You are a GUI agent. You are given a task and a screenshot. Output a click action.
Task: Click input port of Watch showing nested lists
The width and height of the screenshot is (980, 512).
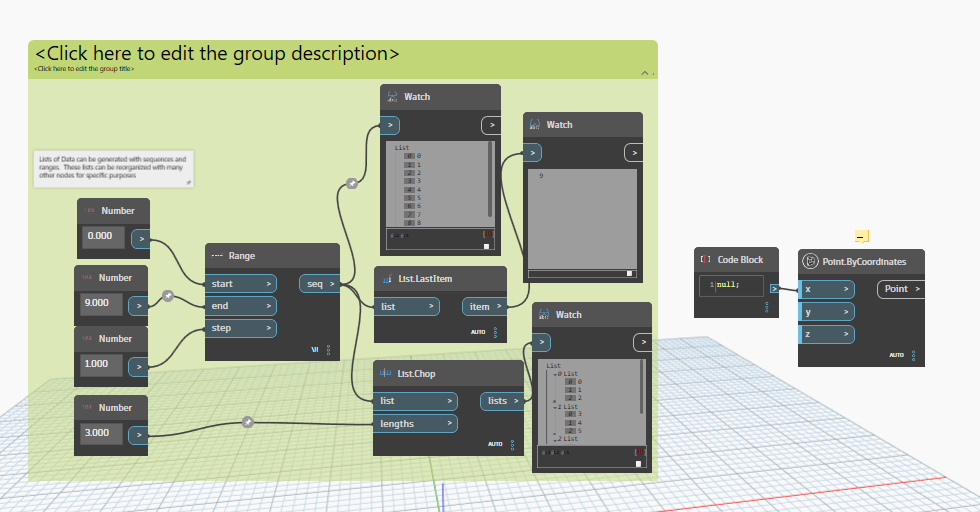(x=541, y=342)
